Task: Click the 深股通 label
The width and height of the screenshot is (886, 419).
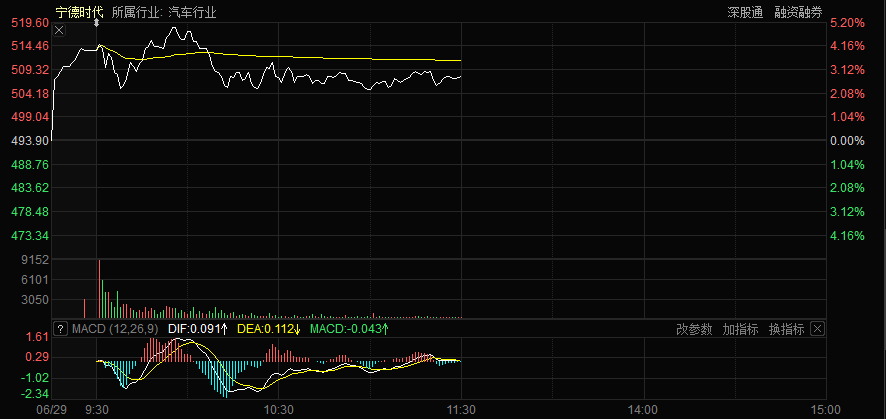Action: (745, 12)
